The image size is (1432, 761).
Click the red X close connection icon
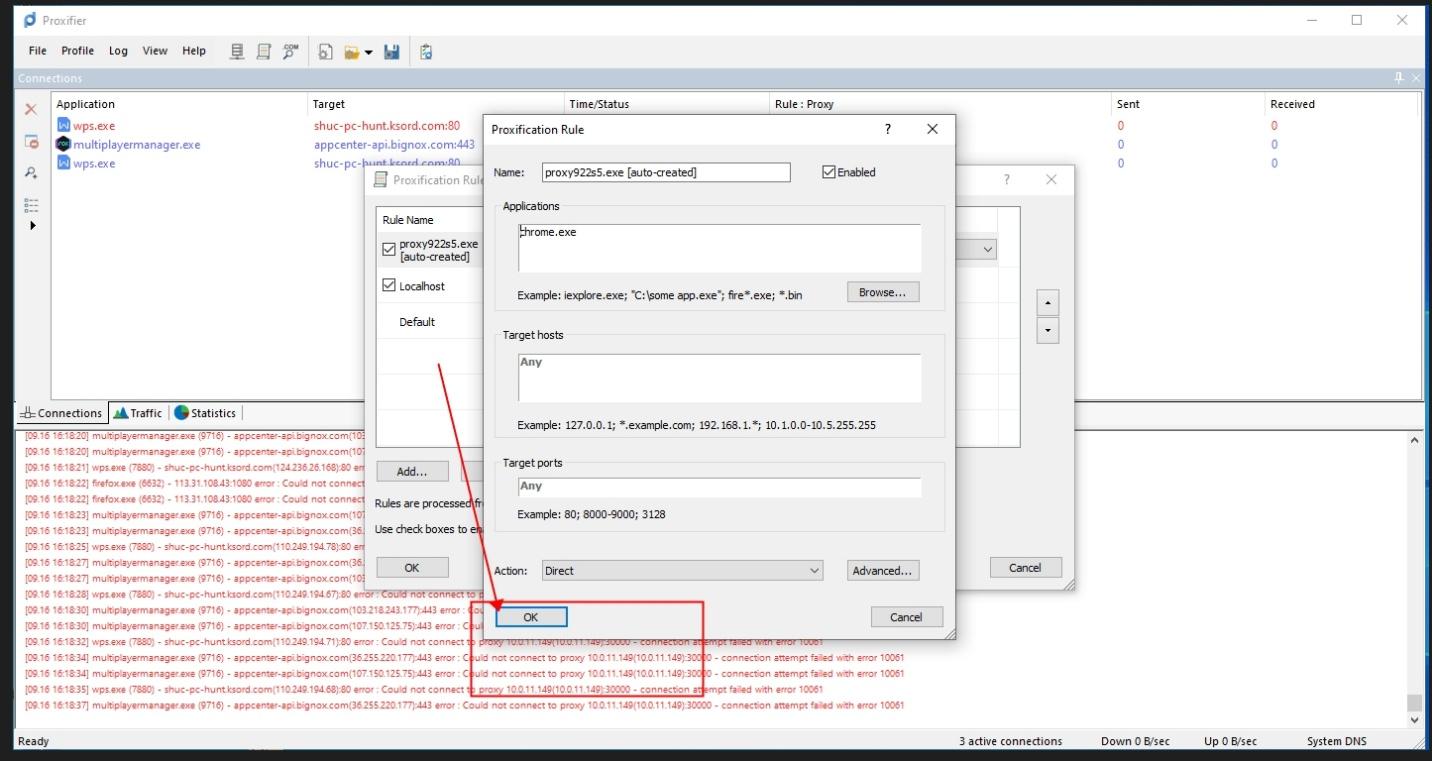pos(31,109)
